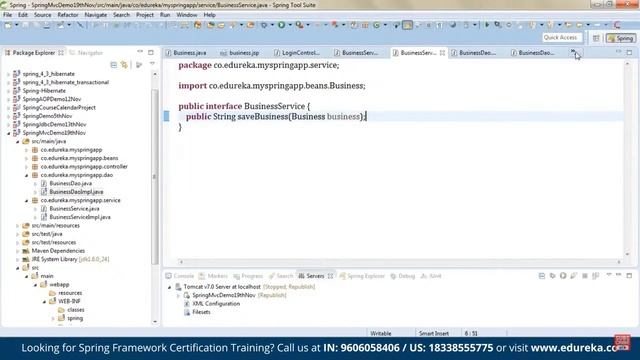Switch to the first BusinessDao... editor tab
Viewport: 640px width, 360px height.
[x=474, y=53]
